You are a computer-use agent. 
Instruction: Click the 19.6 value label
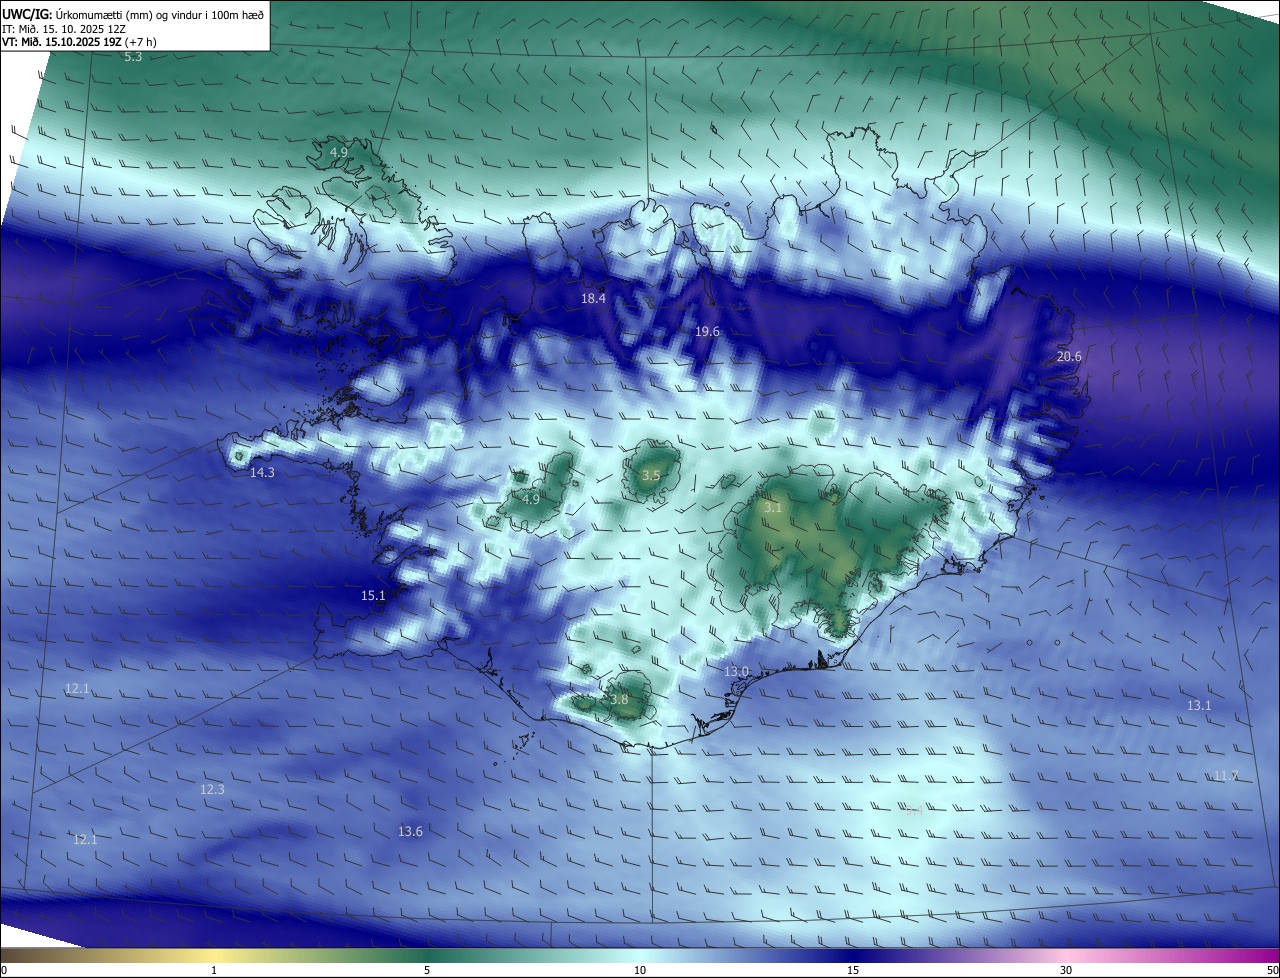(x=707, y=331)
